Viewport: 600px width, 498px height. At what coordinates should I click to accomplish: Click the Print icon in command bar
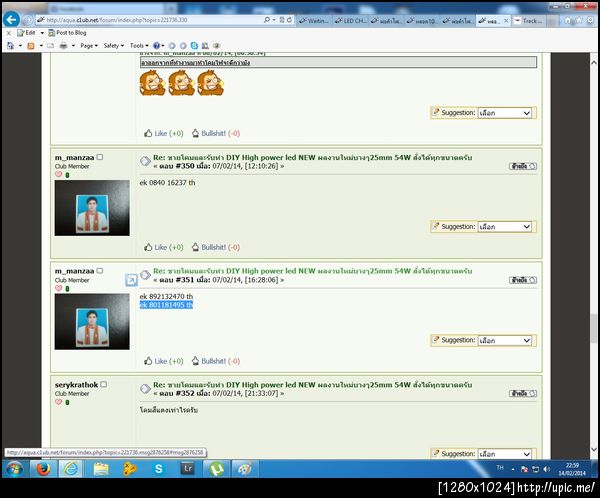point(63,46)
